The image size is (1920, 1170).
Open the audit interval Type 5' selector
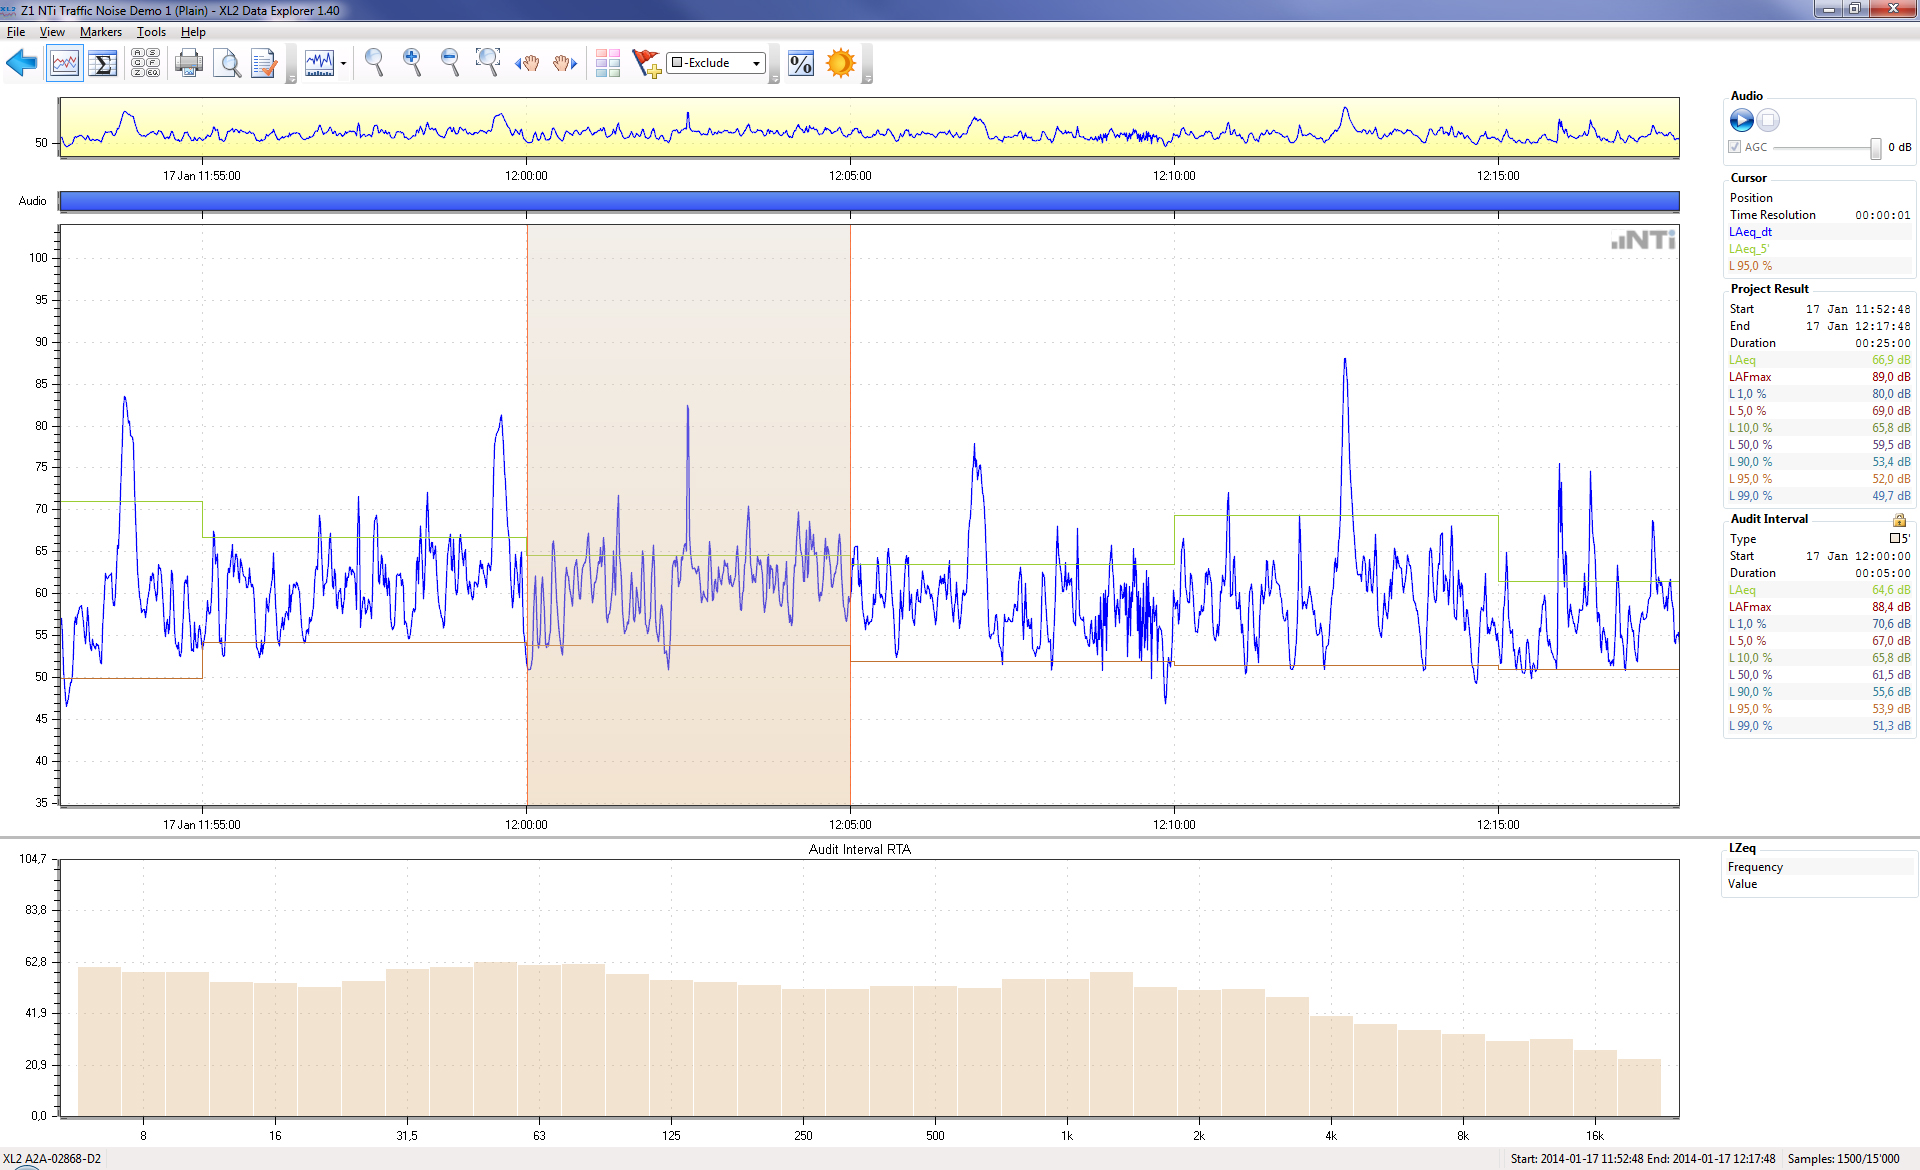point(1899,539)
